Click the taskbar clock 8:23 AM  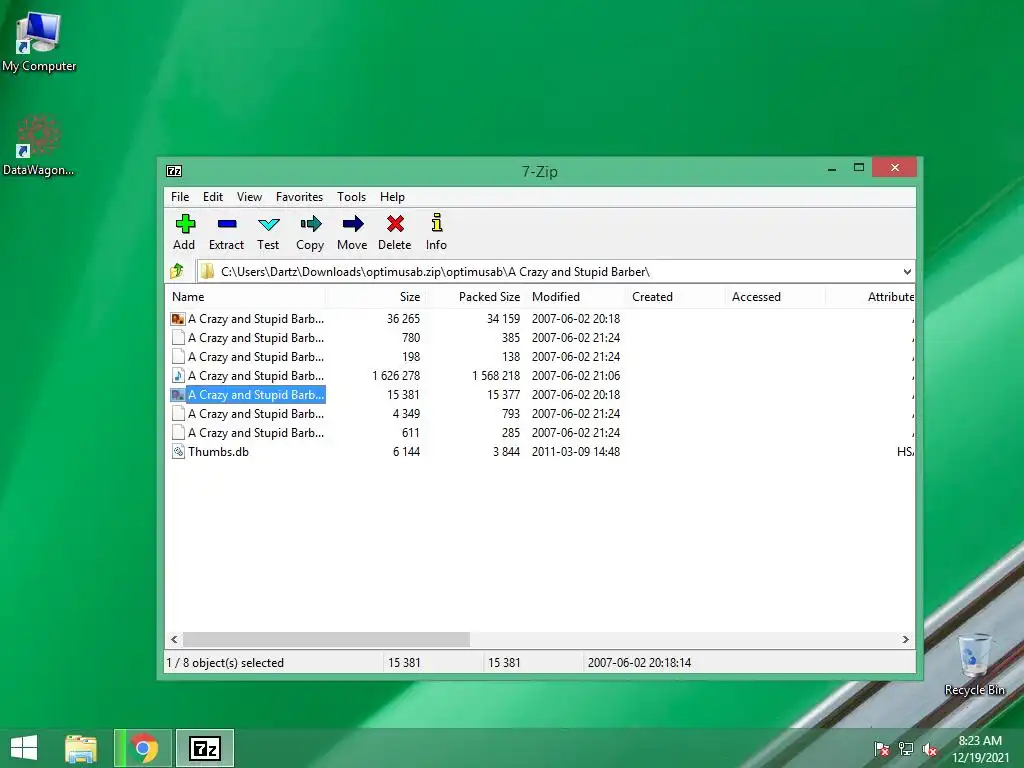coord(980,741)
